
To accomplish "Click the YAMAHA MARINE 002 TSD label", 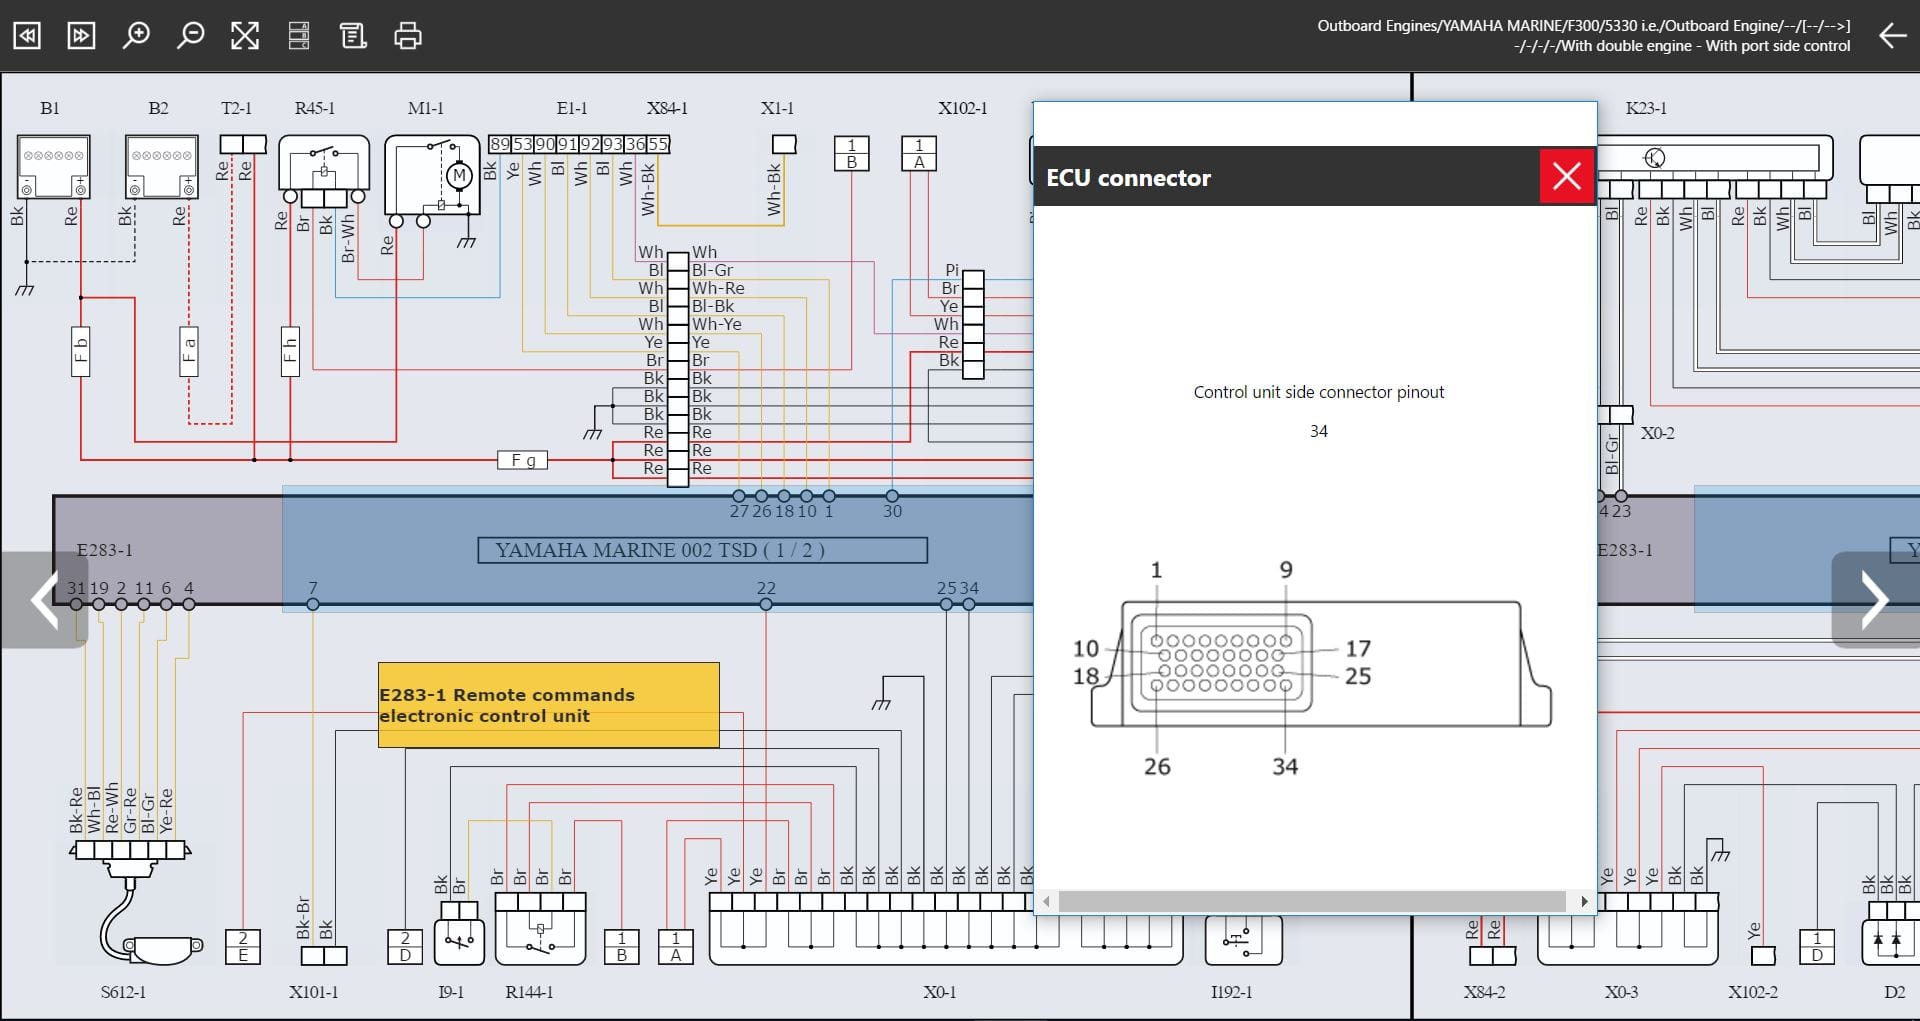I will pos(703,550).
